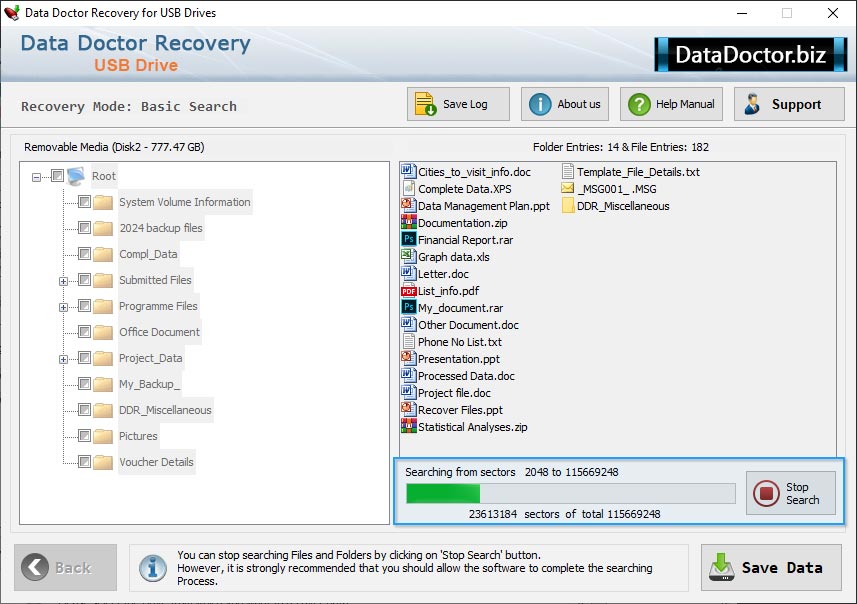Select the Processed Data.doc file name
Image resolution: width=857 pixels, height=604 pixels.
tap(466, 376)
